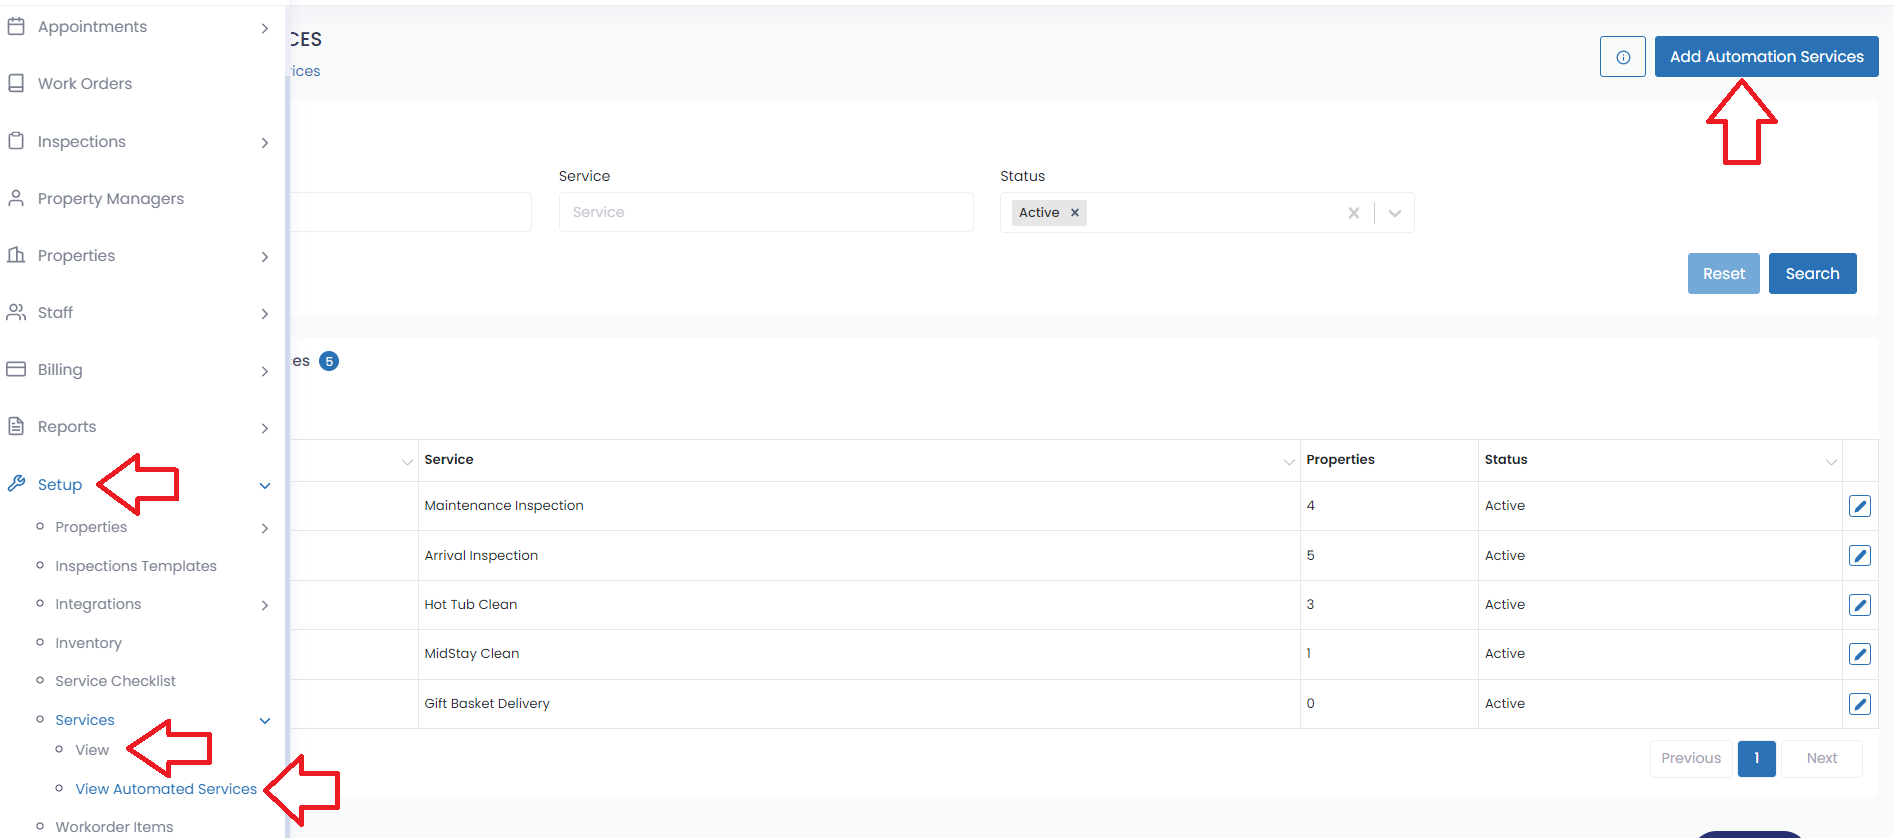Screen dimensions: 1893x838
Task: Click the Property Managers person icon
Action: [16, 198]
